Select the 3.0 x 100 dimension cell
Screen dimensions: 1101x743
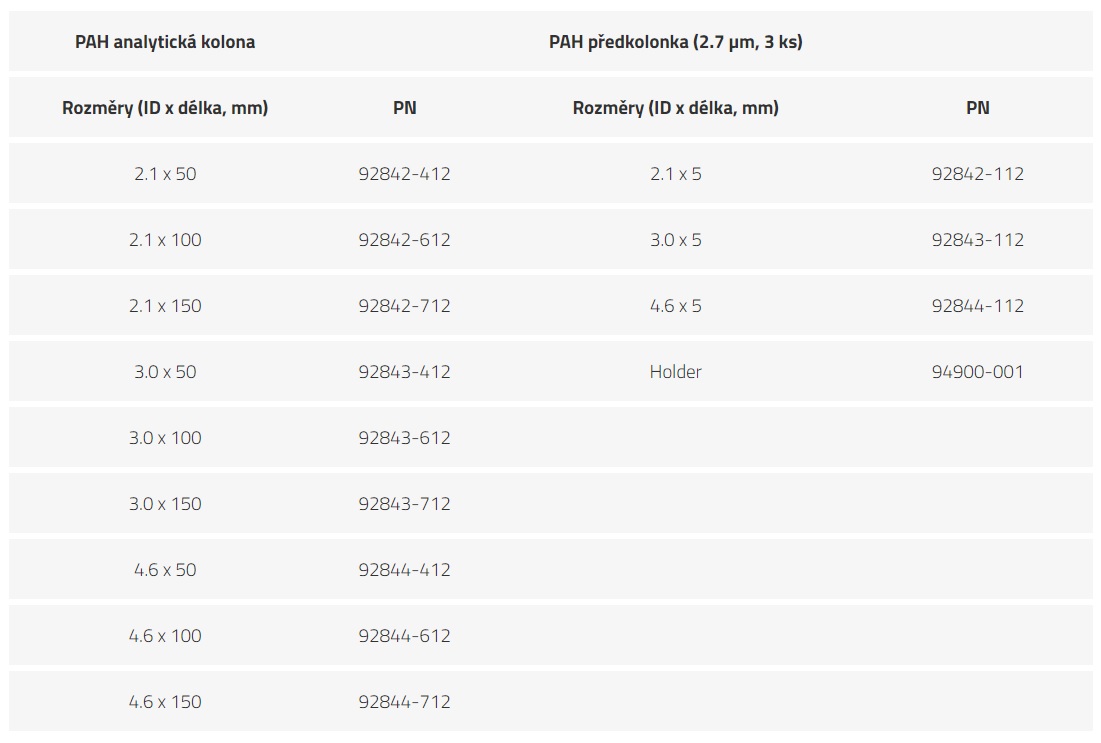[x=165, y=438]
